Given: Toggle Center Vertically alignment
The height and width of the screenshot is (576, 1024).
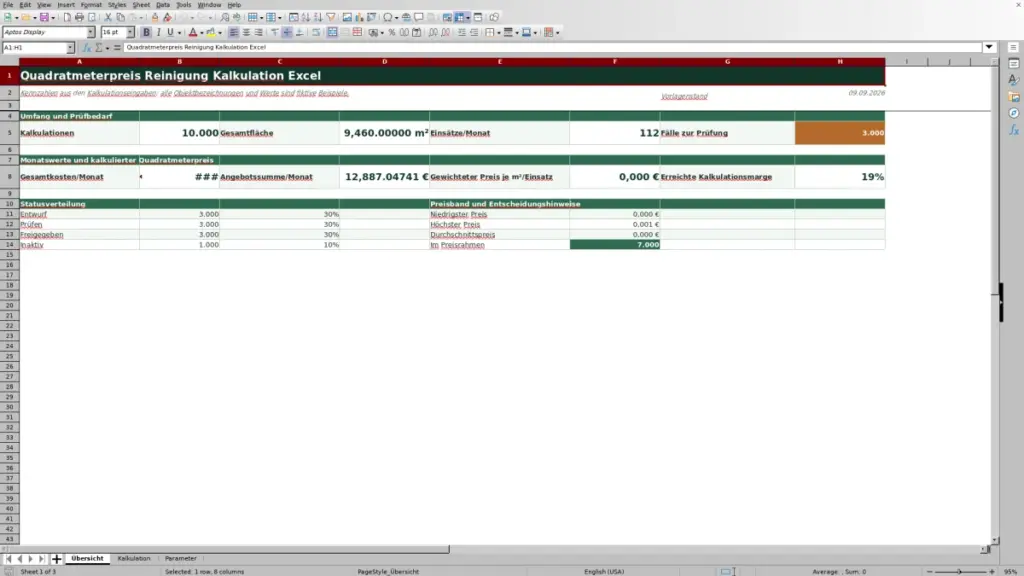Looking at the screenshot, I should click(x=287, y=33).
